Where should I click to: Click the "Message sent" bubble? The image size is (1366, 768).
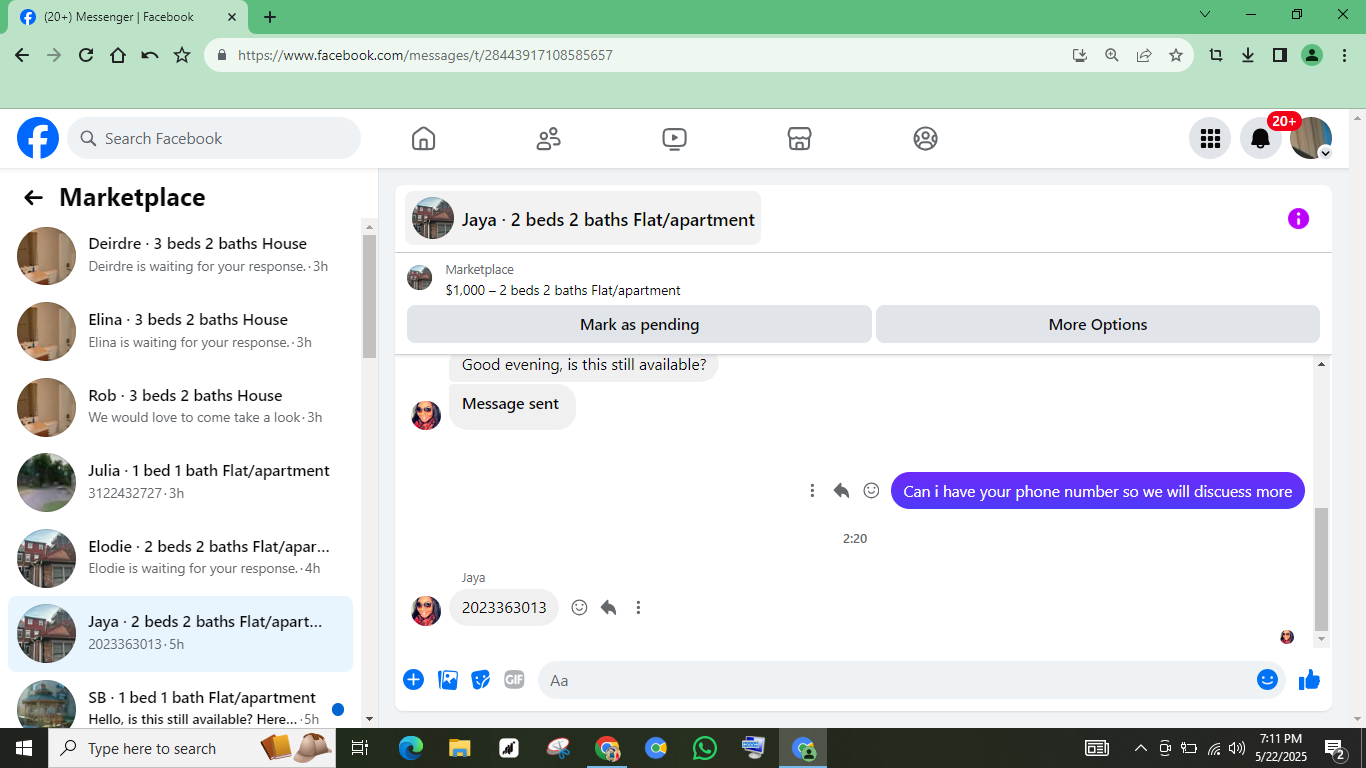click(511, 405)
